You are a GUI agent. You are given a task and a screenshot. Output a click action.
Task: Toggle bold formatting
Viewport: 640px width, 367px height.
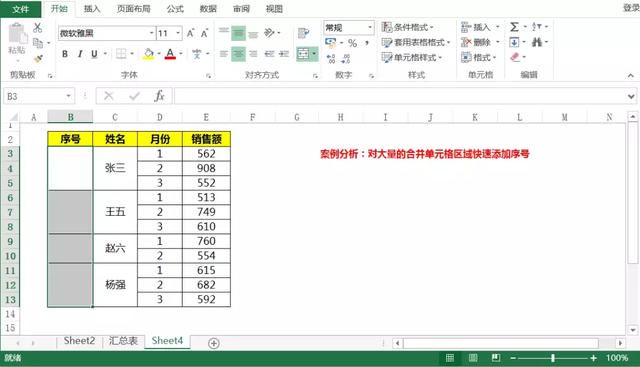(65, 54)
